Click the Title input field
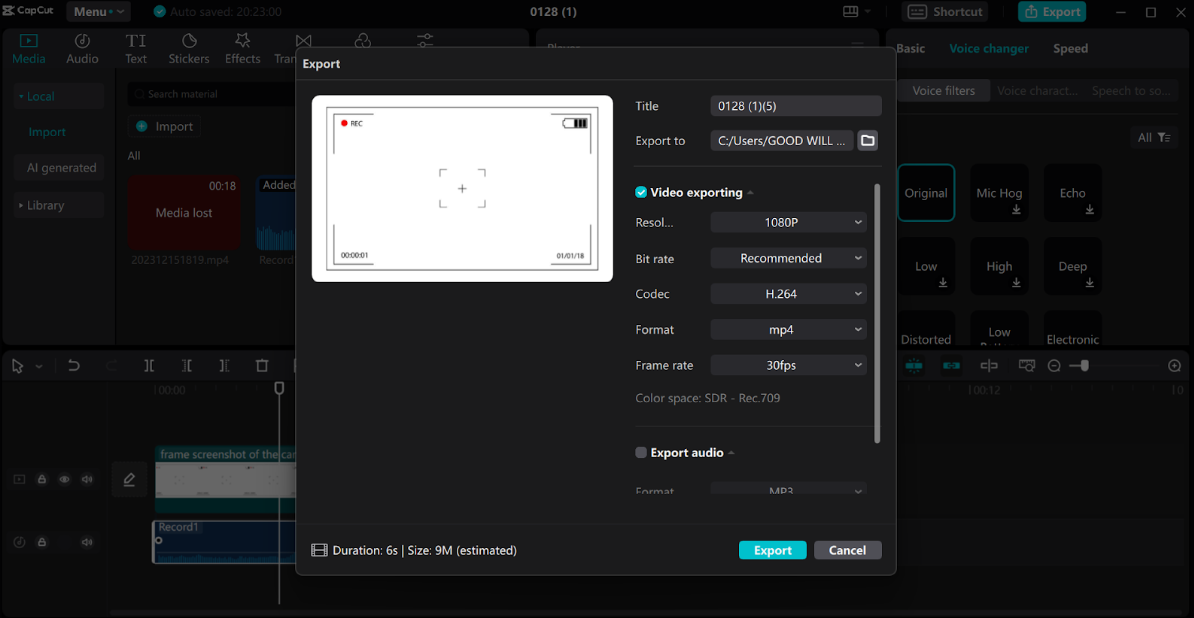Viewport: 1194px width, 618px height. pyautogui.click(x=796, y=106)
